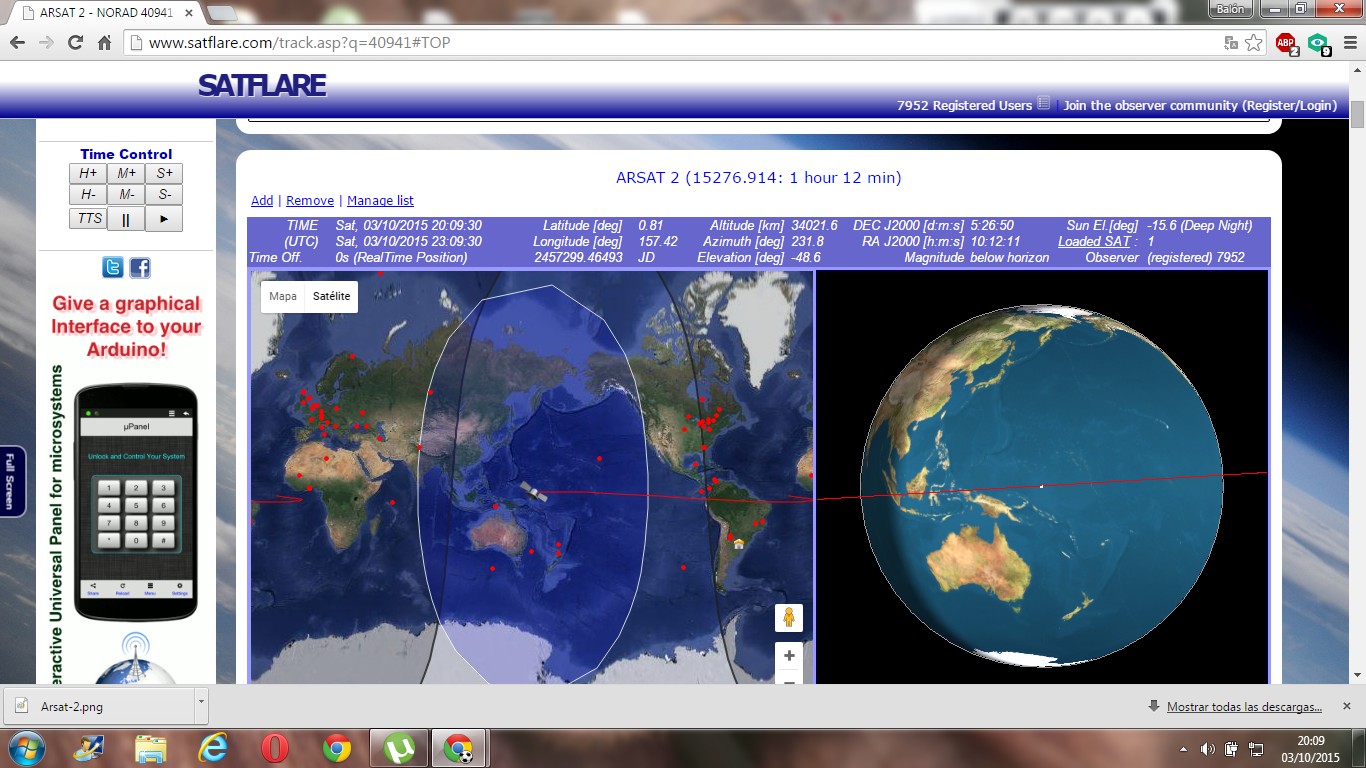Image resolution: width=1366 pixels, height=768 pixels.
Task: Step back time with S- button
Action: 164,194
